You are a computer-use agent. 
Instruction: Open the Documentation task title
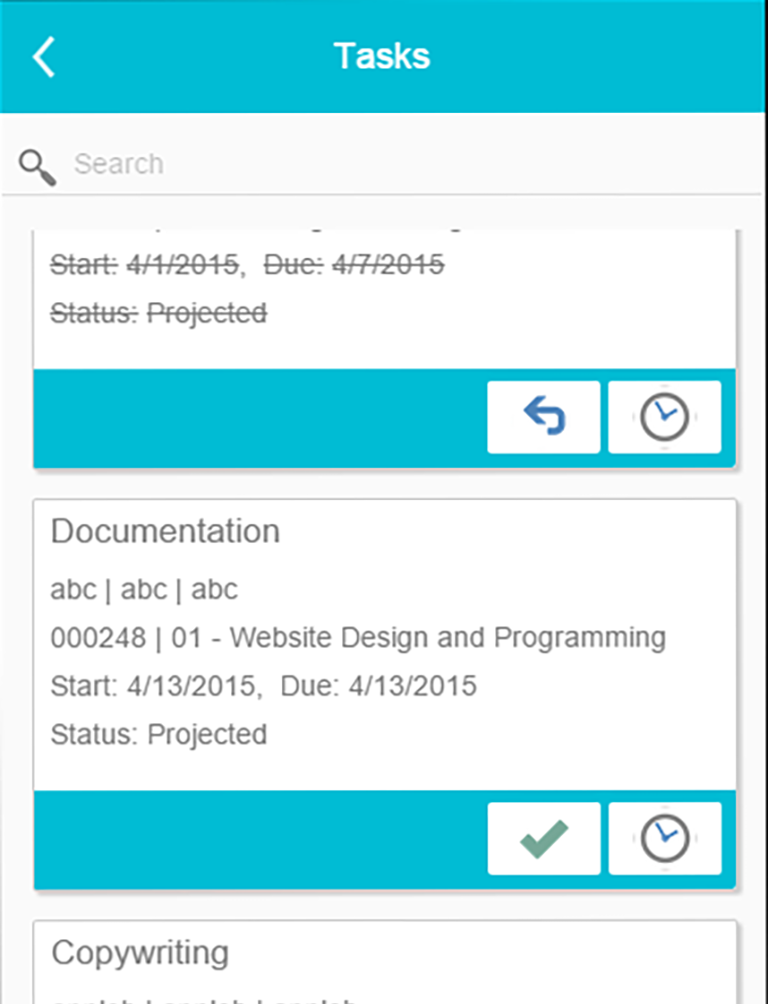coord(165,531)
